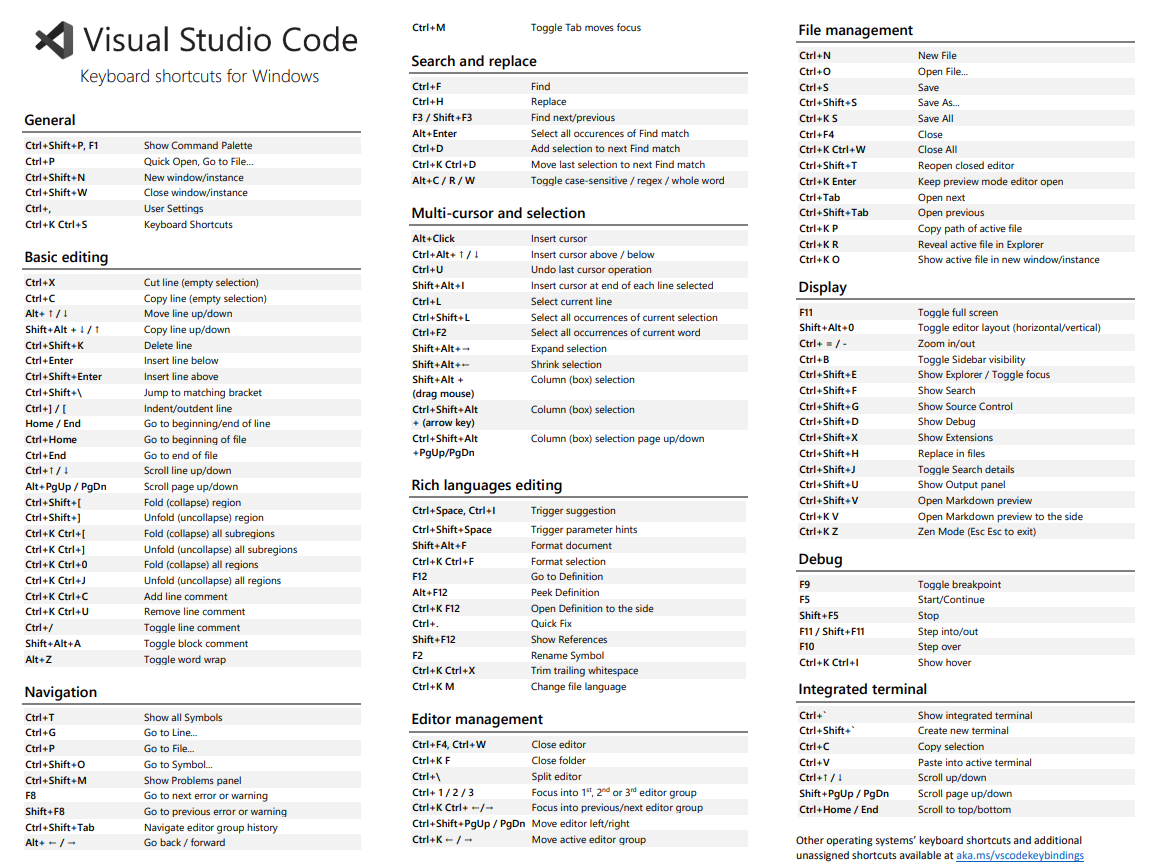This screenshot has width=1157, height=864.
Task: Select 'Undo last cursor operation' text
Action: 591,269
